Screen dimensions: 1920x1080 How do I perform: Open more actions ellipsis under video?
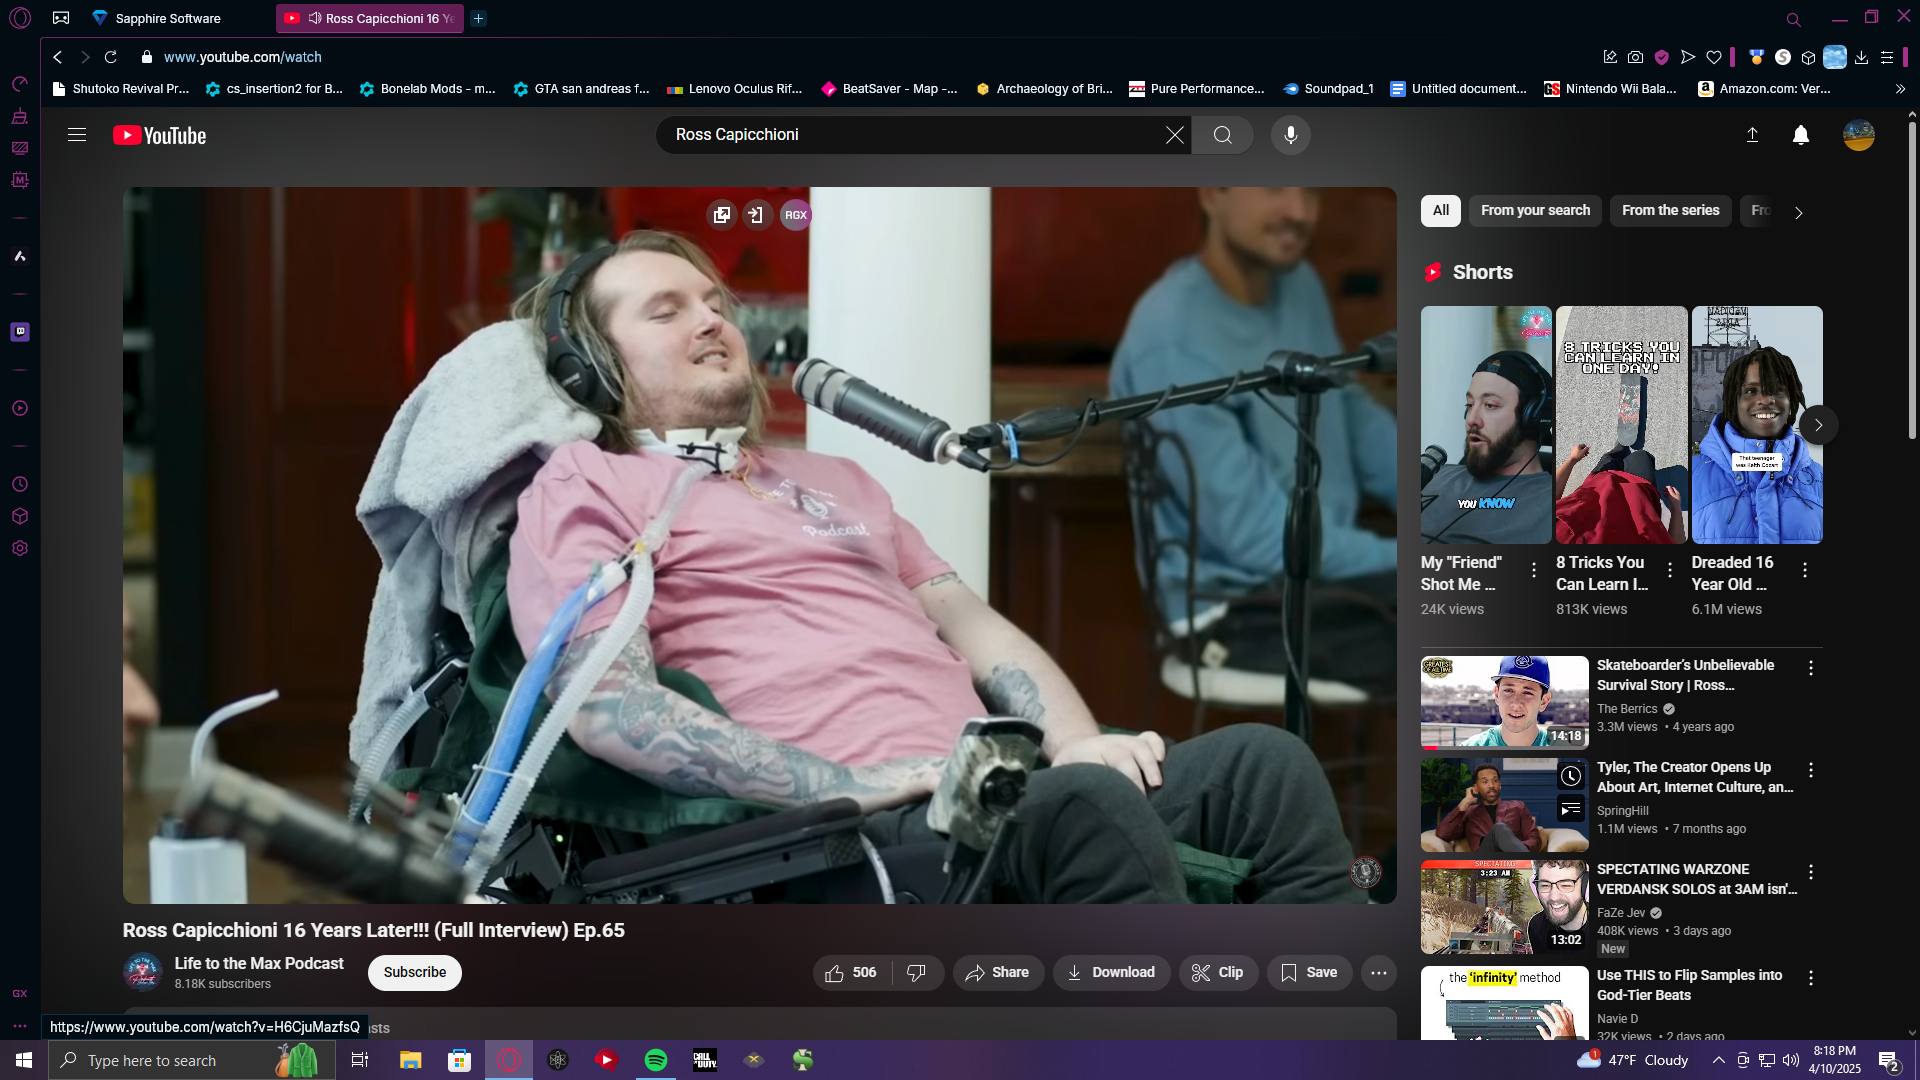[1378, 972]
